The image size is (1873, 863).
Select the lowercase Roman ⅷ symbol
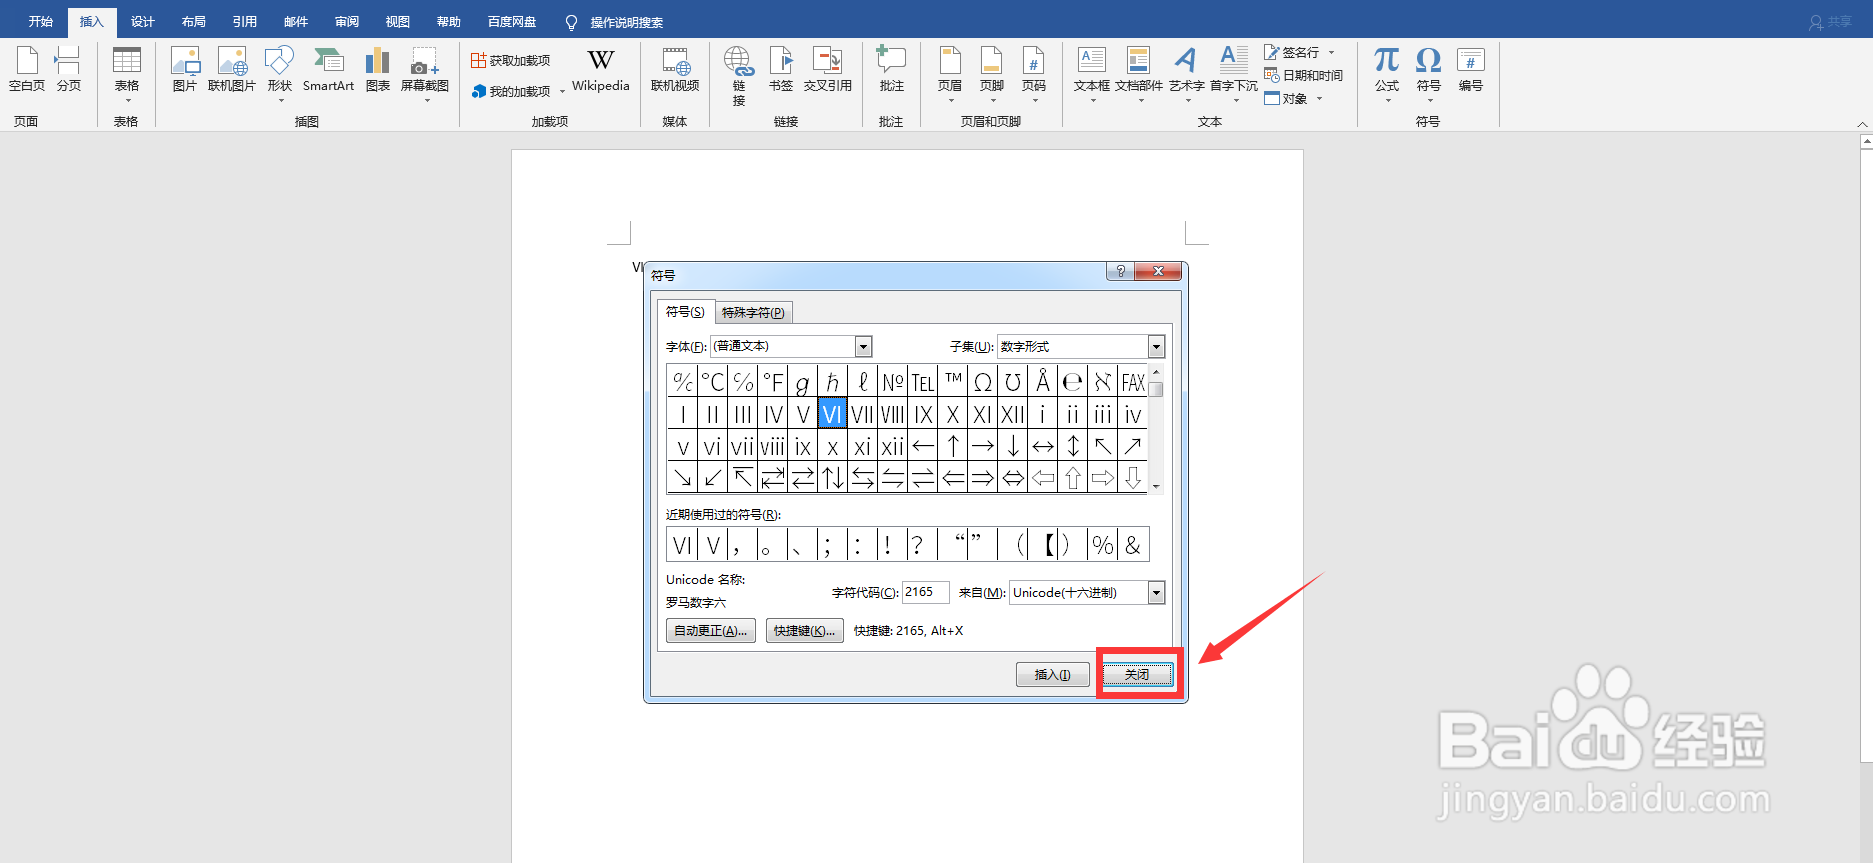[x=773, y=446]
